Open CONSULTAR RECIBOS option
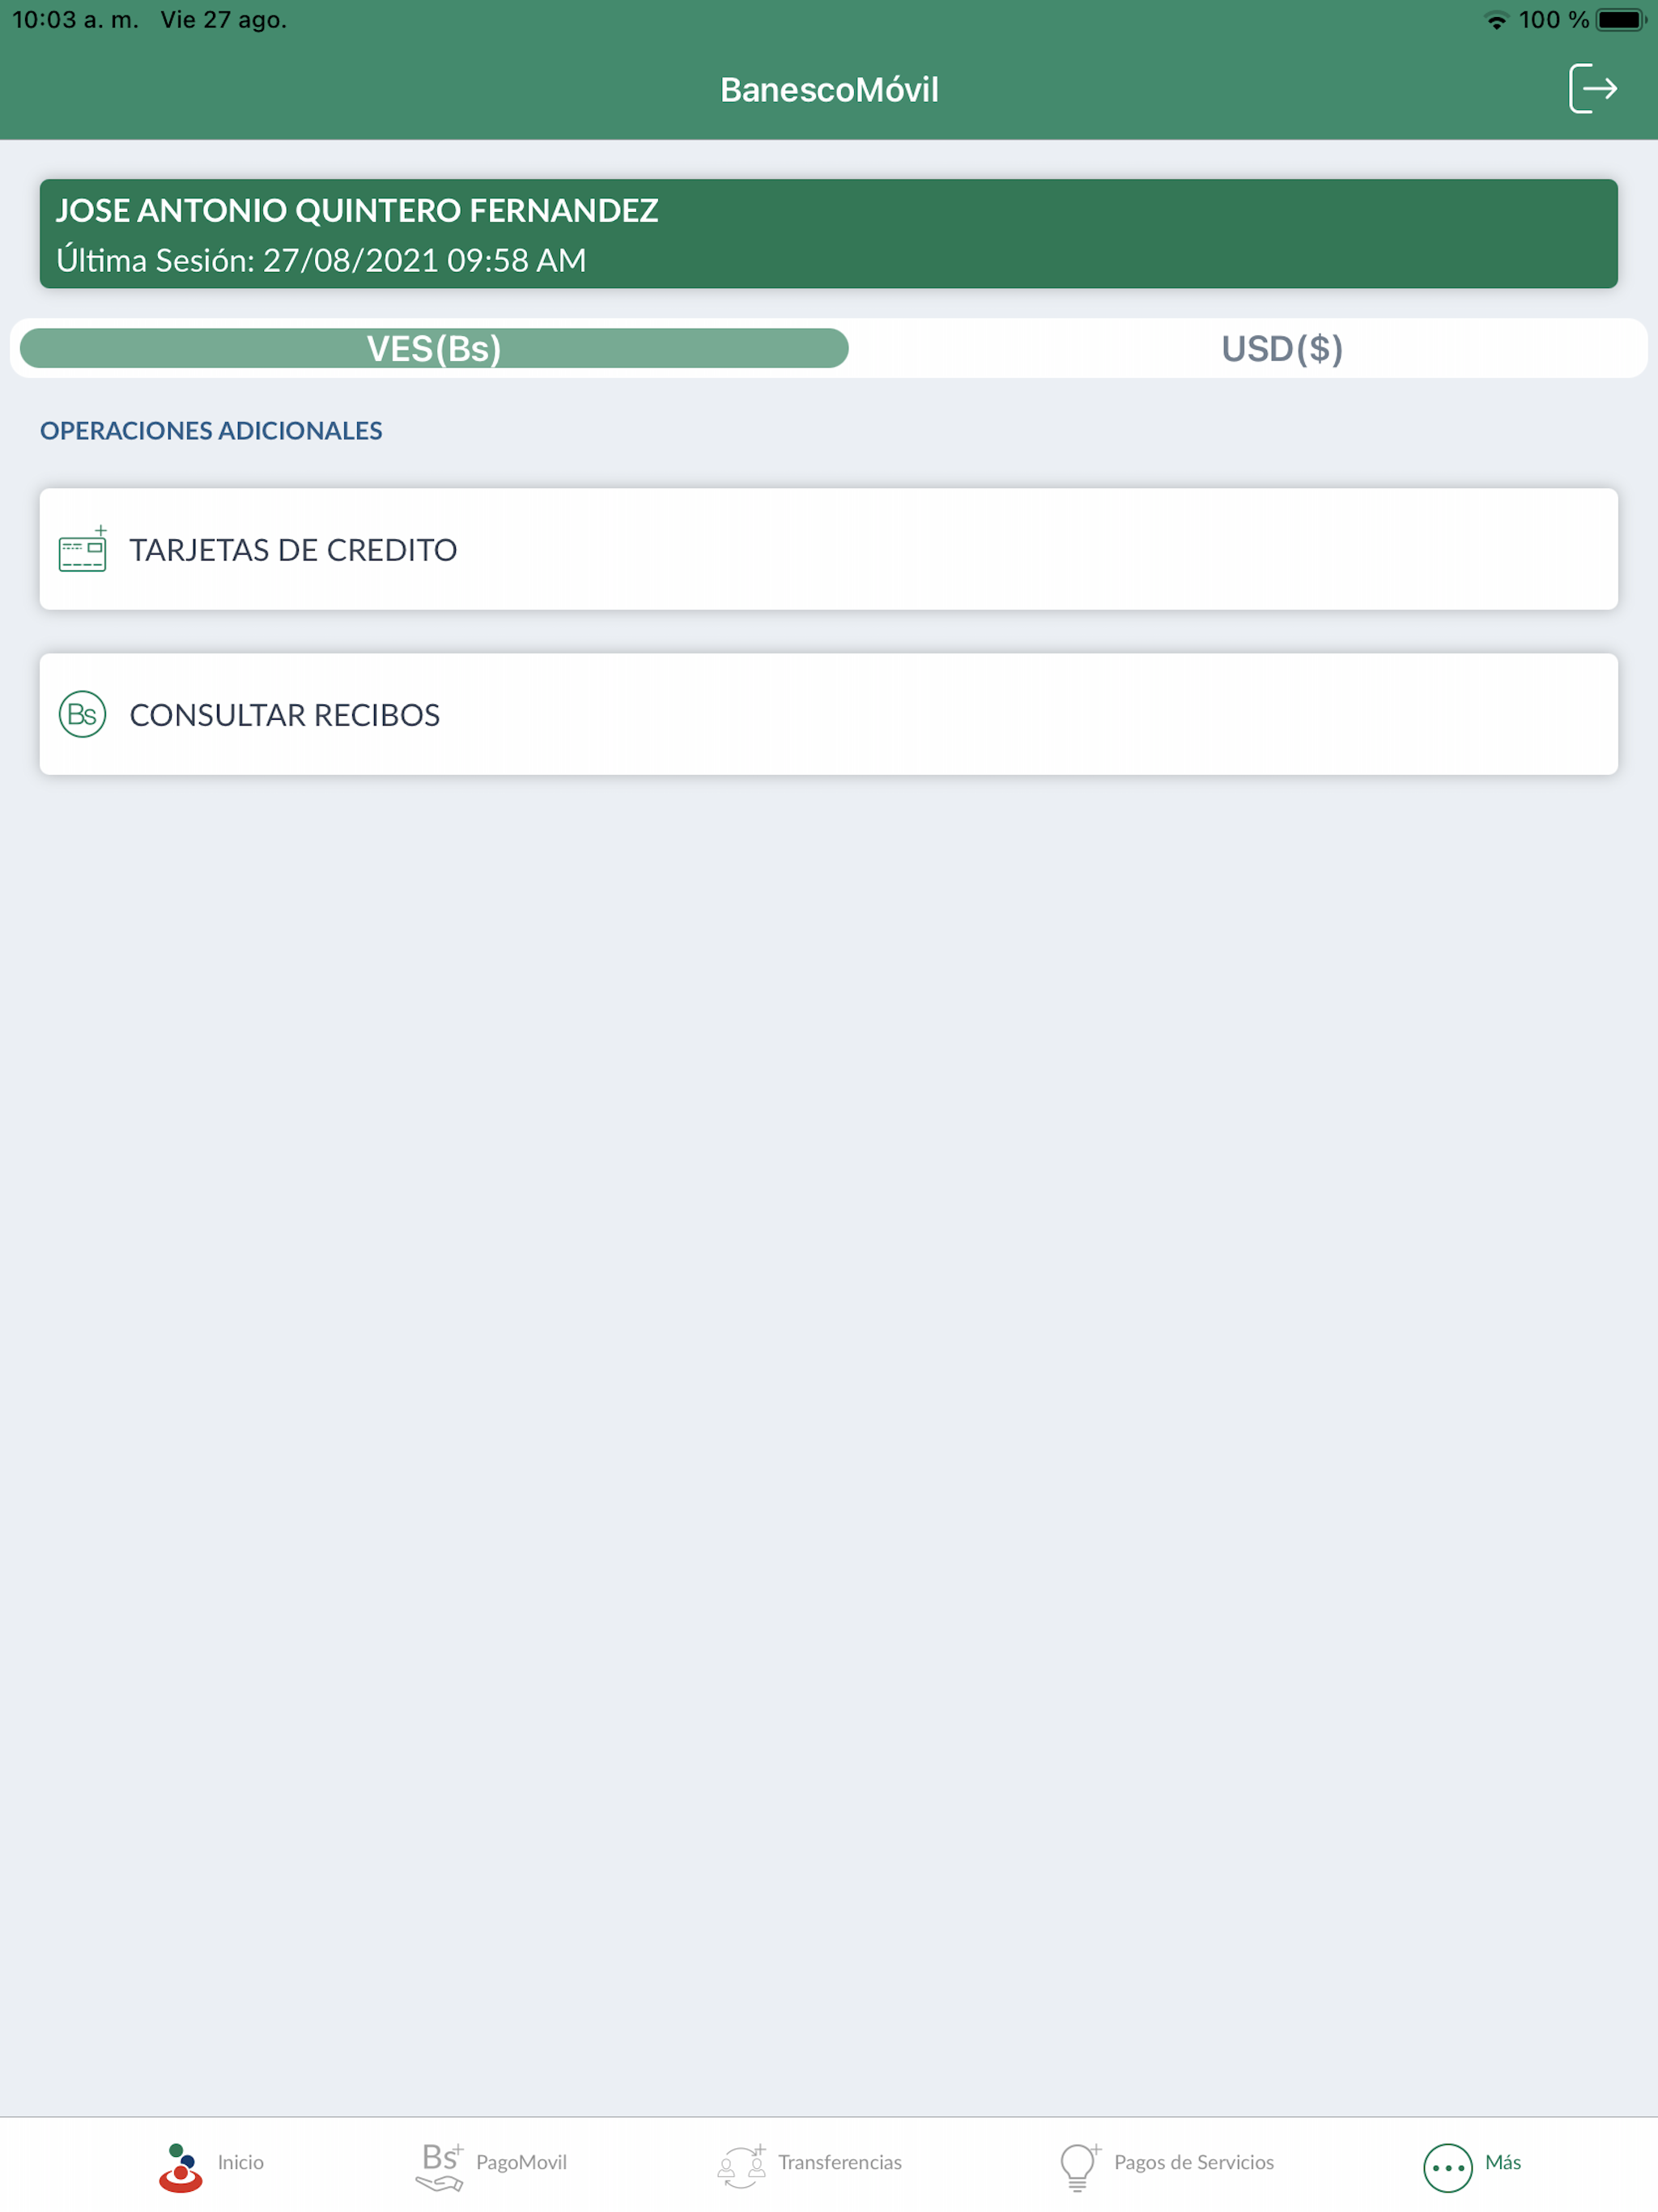Screen dimensions: 1658x2212 pos(283,714)
